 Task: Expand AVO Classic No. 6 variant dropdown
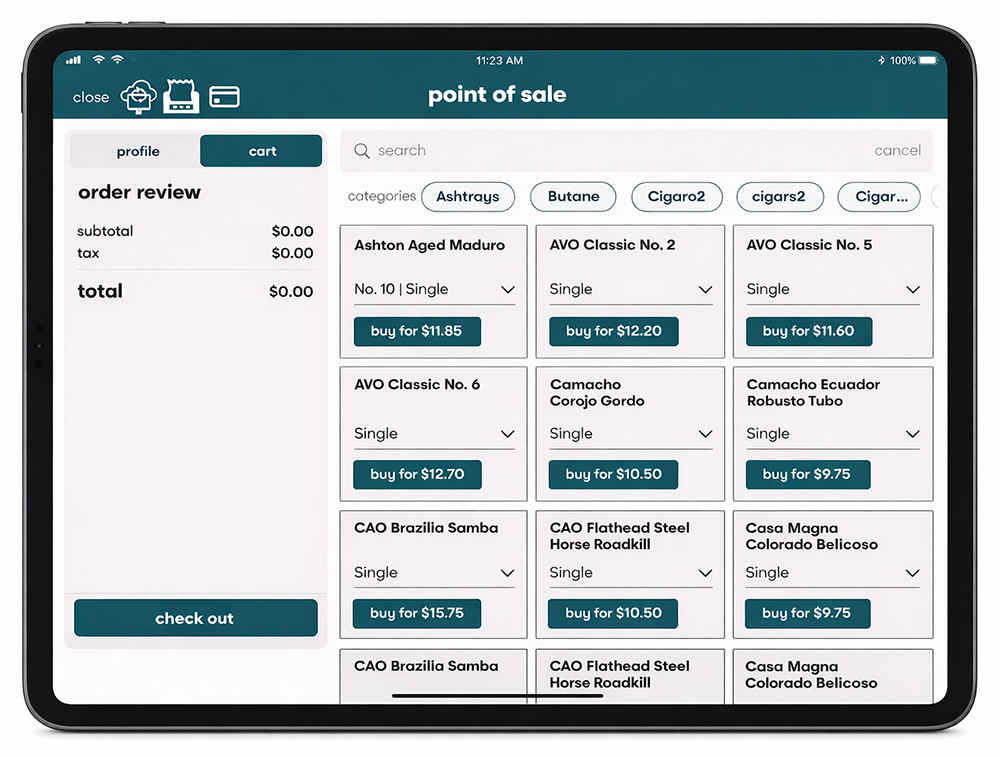point(434,434)
